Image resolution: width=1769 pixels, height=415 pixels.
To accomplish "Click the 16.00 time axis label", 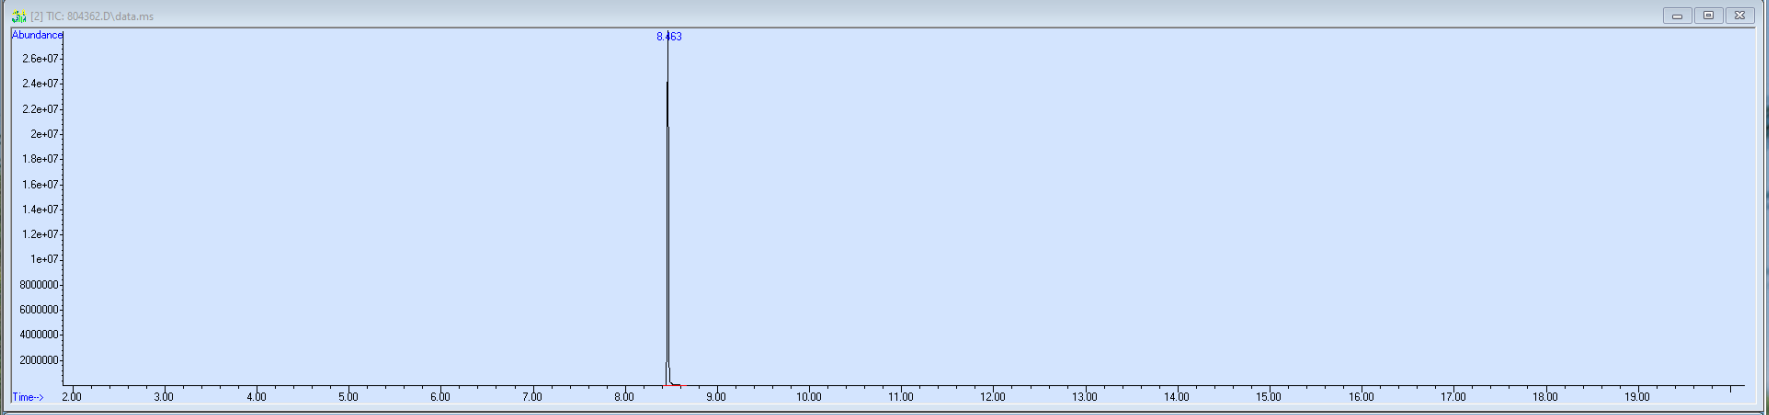I will click(1361, 397).
